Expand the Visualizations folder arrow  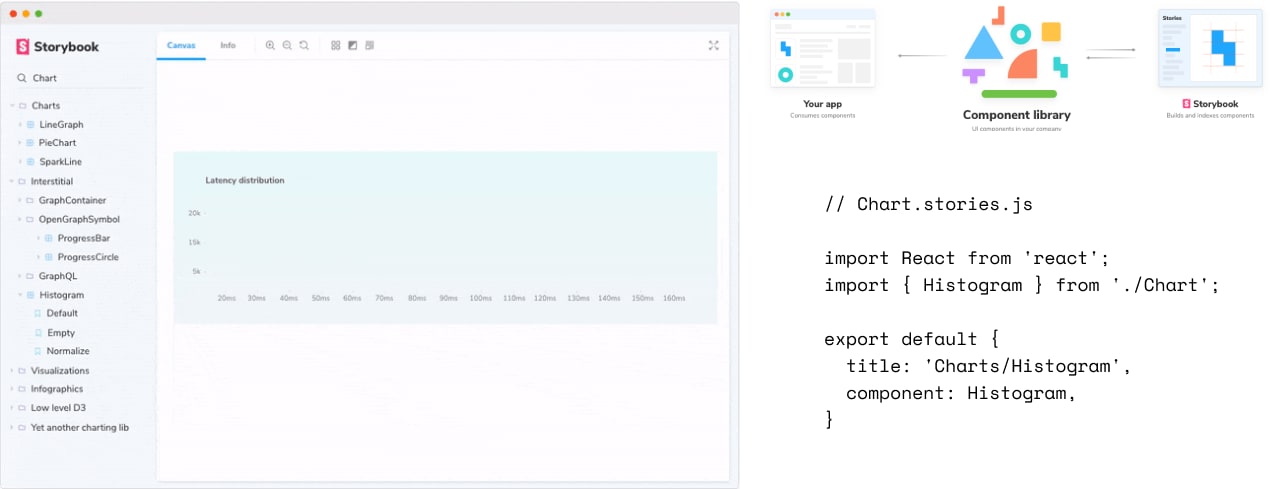[12, 371]
